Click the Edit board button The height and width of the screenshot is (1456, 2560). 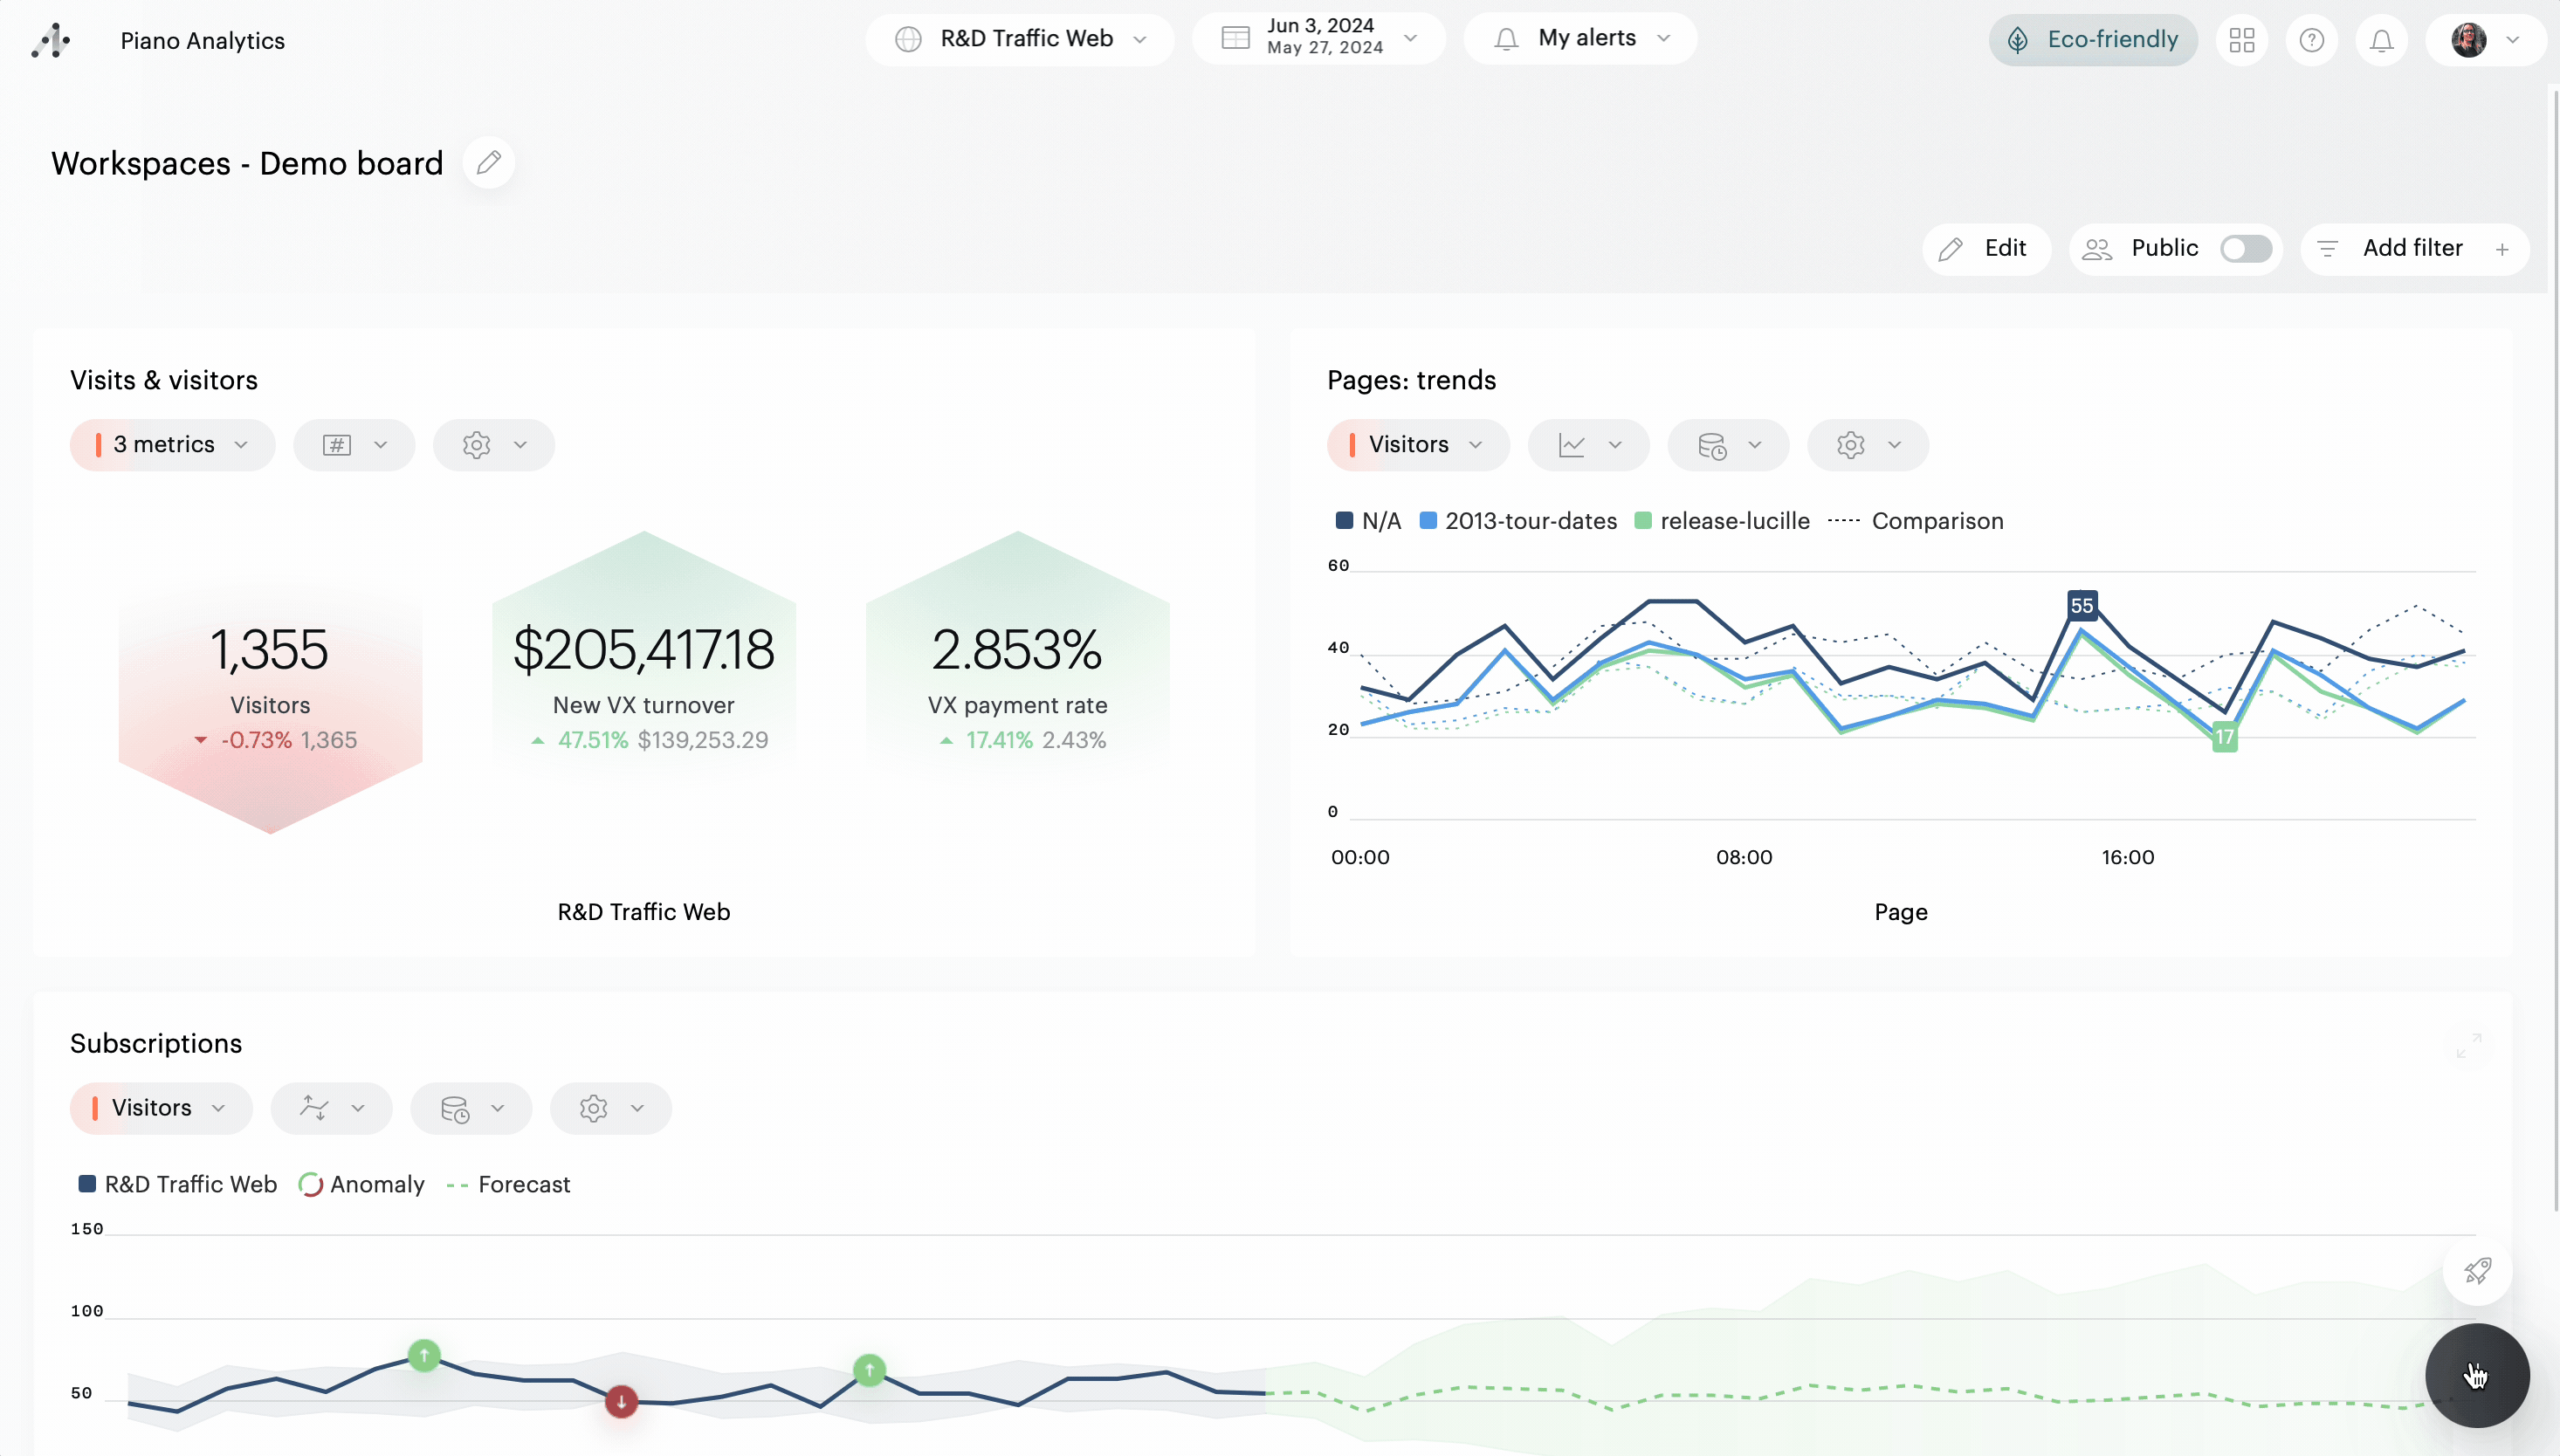(x=1986, y=248)
